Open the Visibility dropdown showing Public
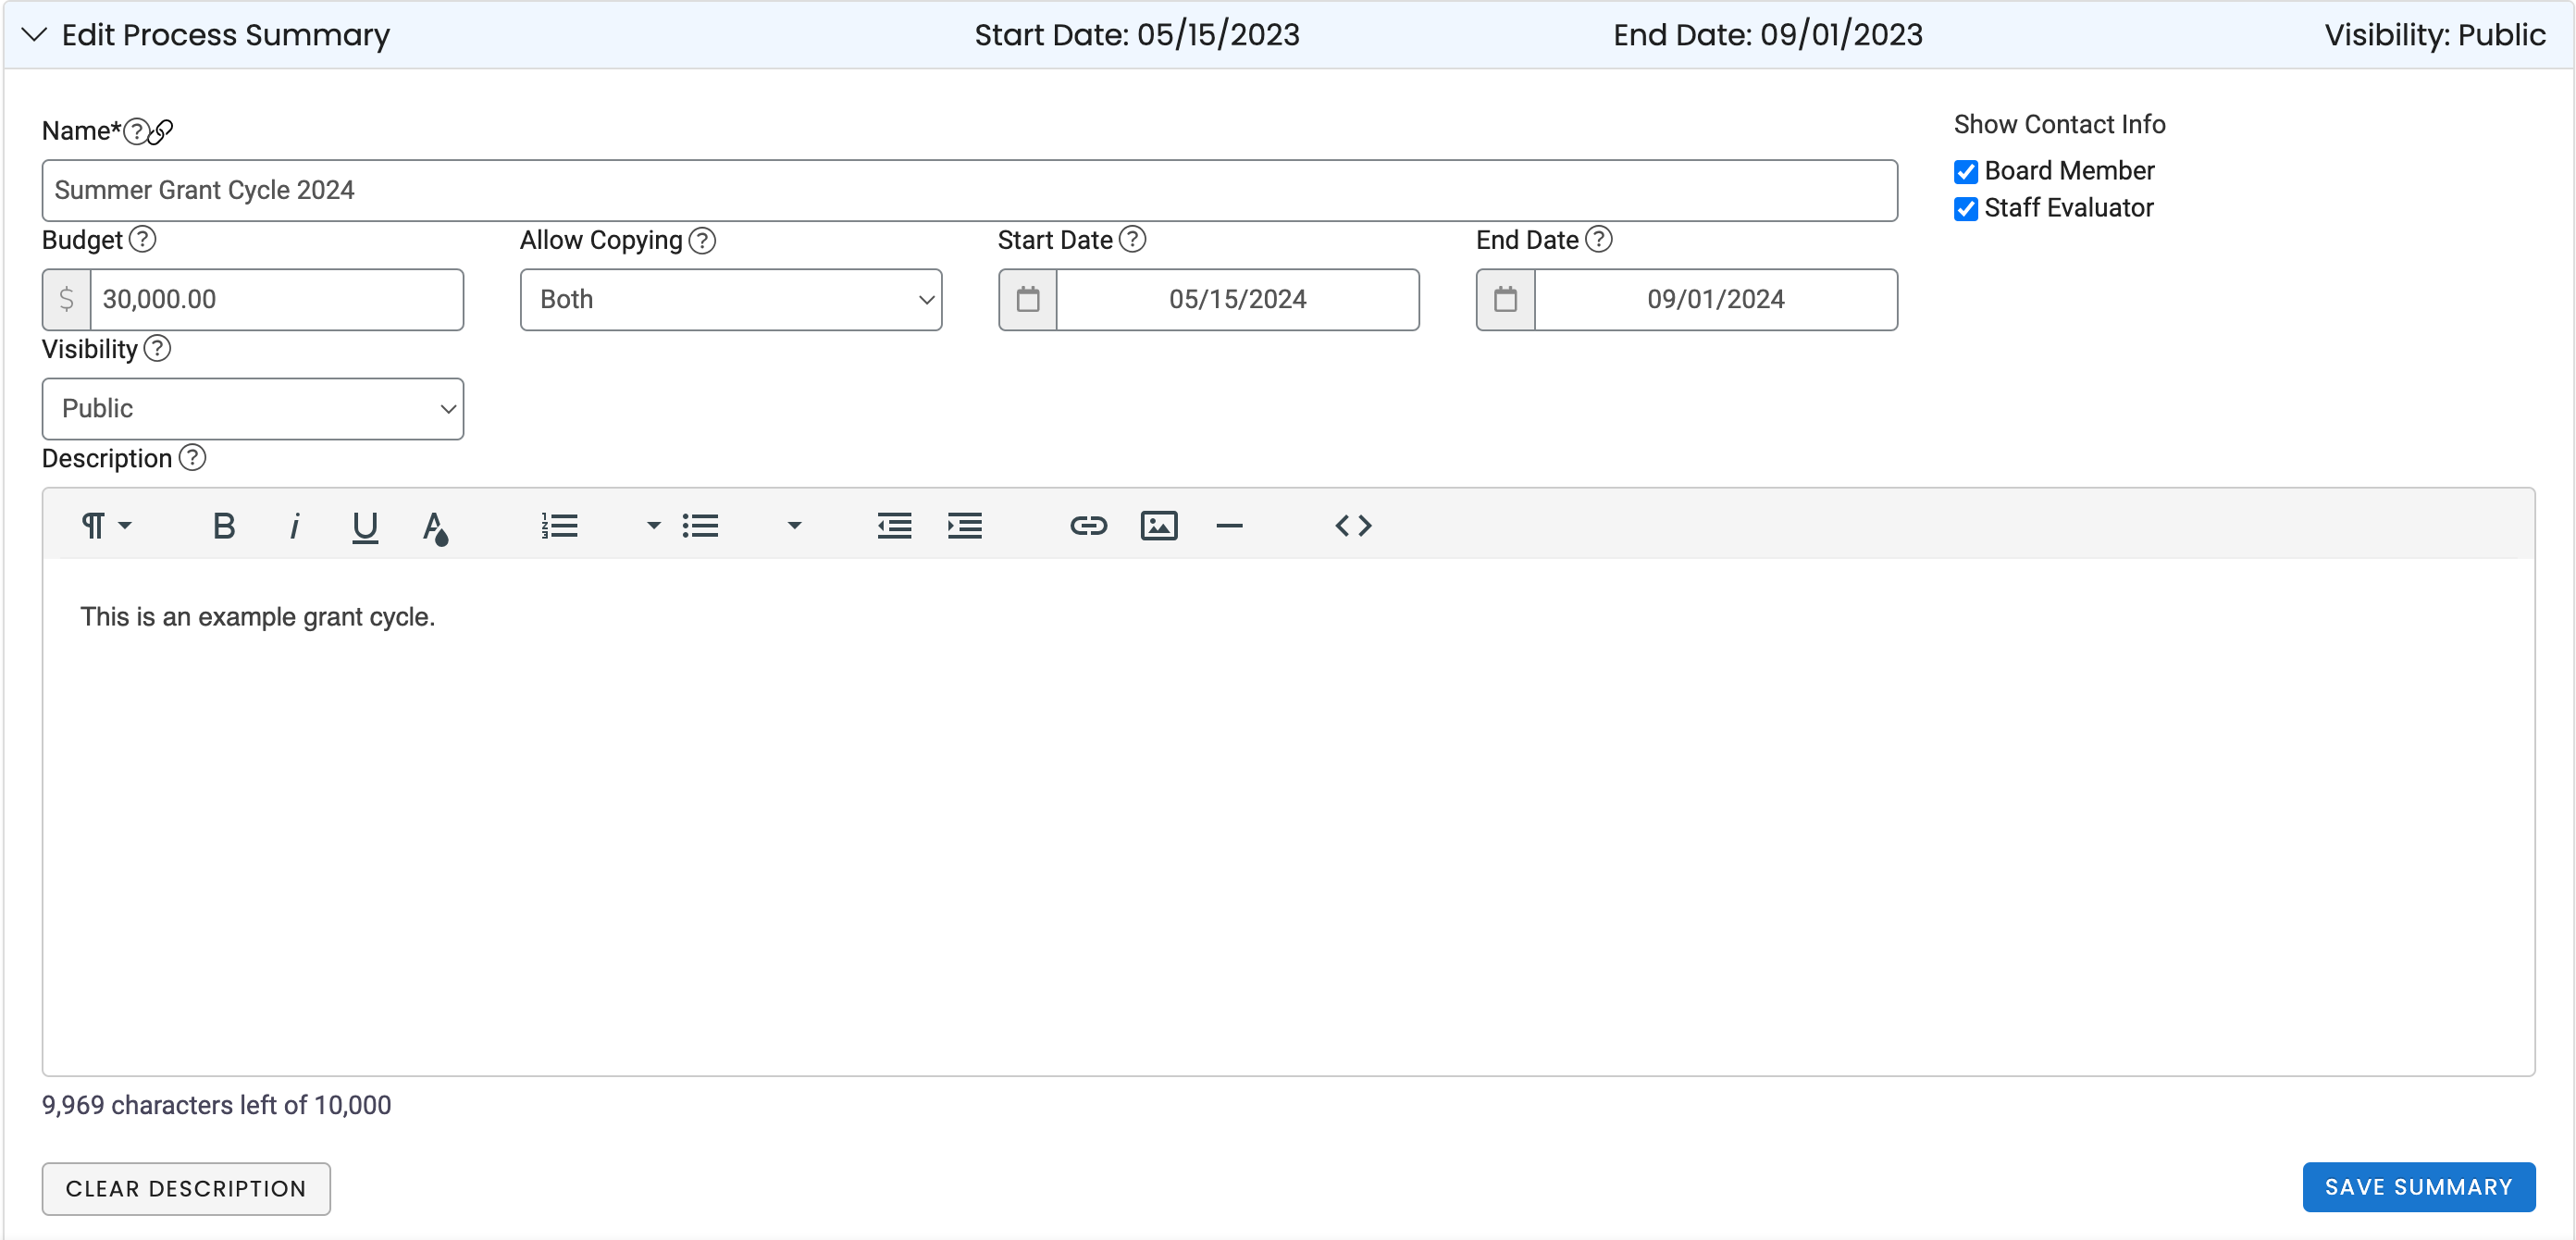This screenshot has width=2576, height=1240. [252, 408]
